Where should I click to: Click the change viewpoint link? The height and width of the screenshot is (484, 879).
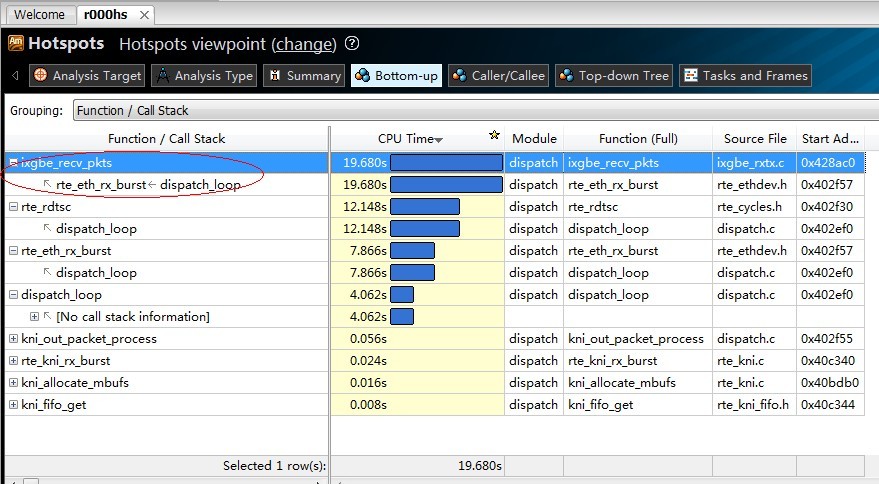[x=305, y=44]
